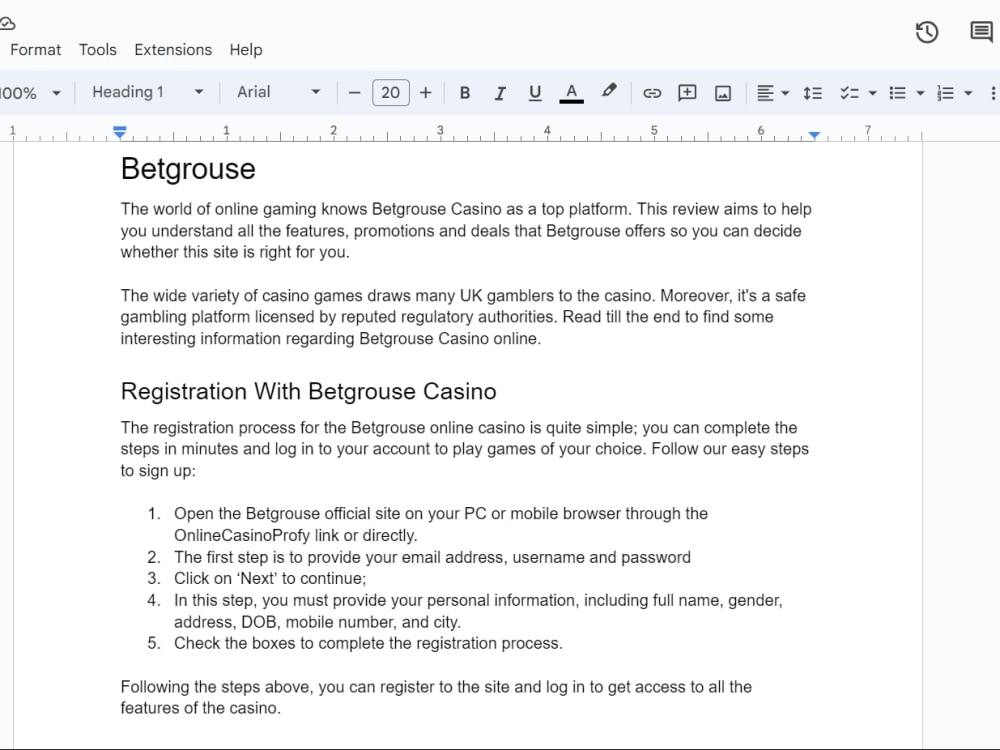This screenshot has height=750, width=1000.
Task: Open the Extensions menu
Action: pyautogui.click(x=173, y=50)
